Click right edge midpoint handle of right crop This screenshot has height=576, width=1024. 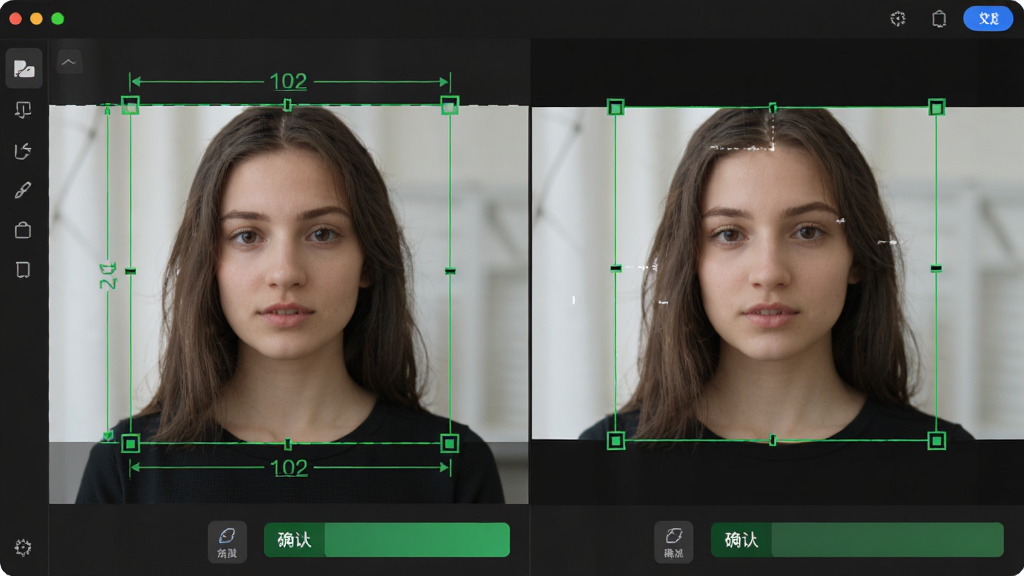936,268
